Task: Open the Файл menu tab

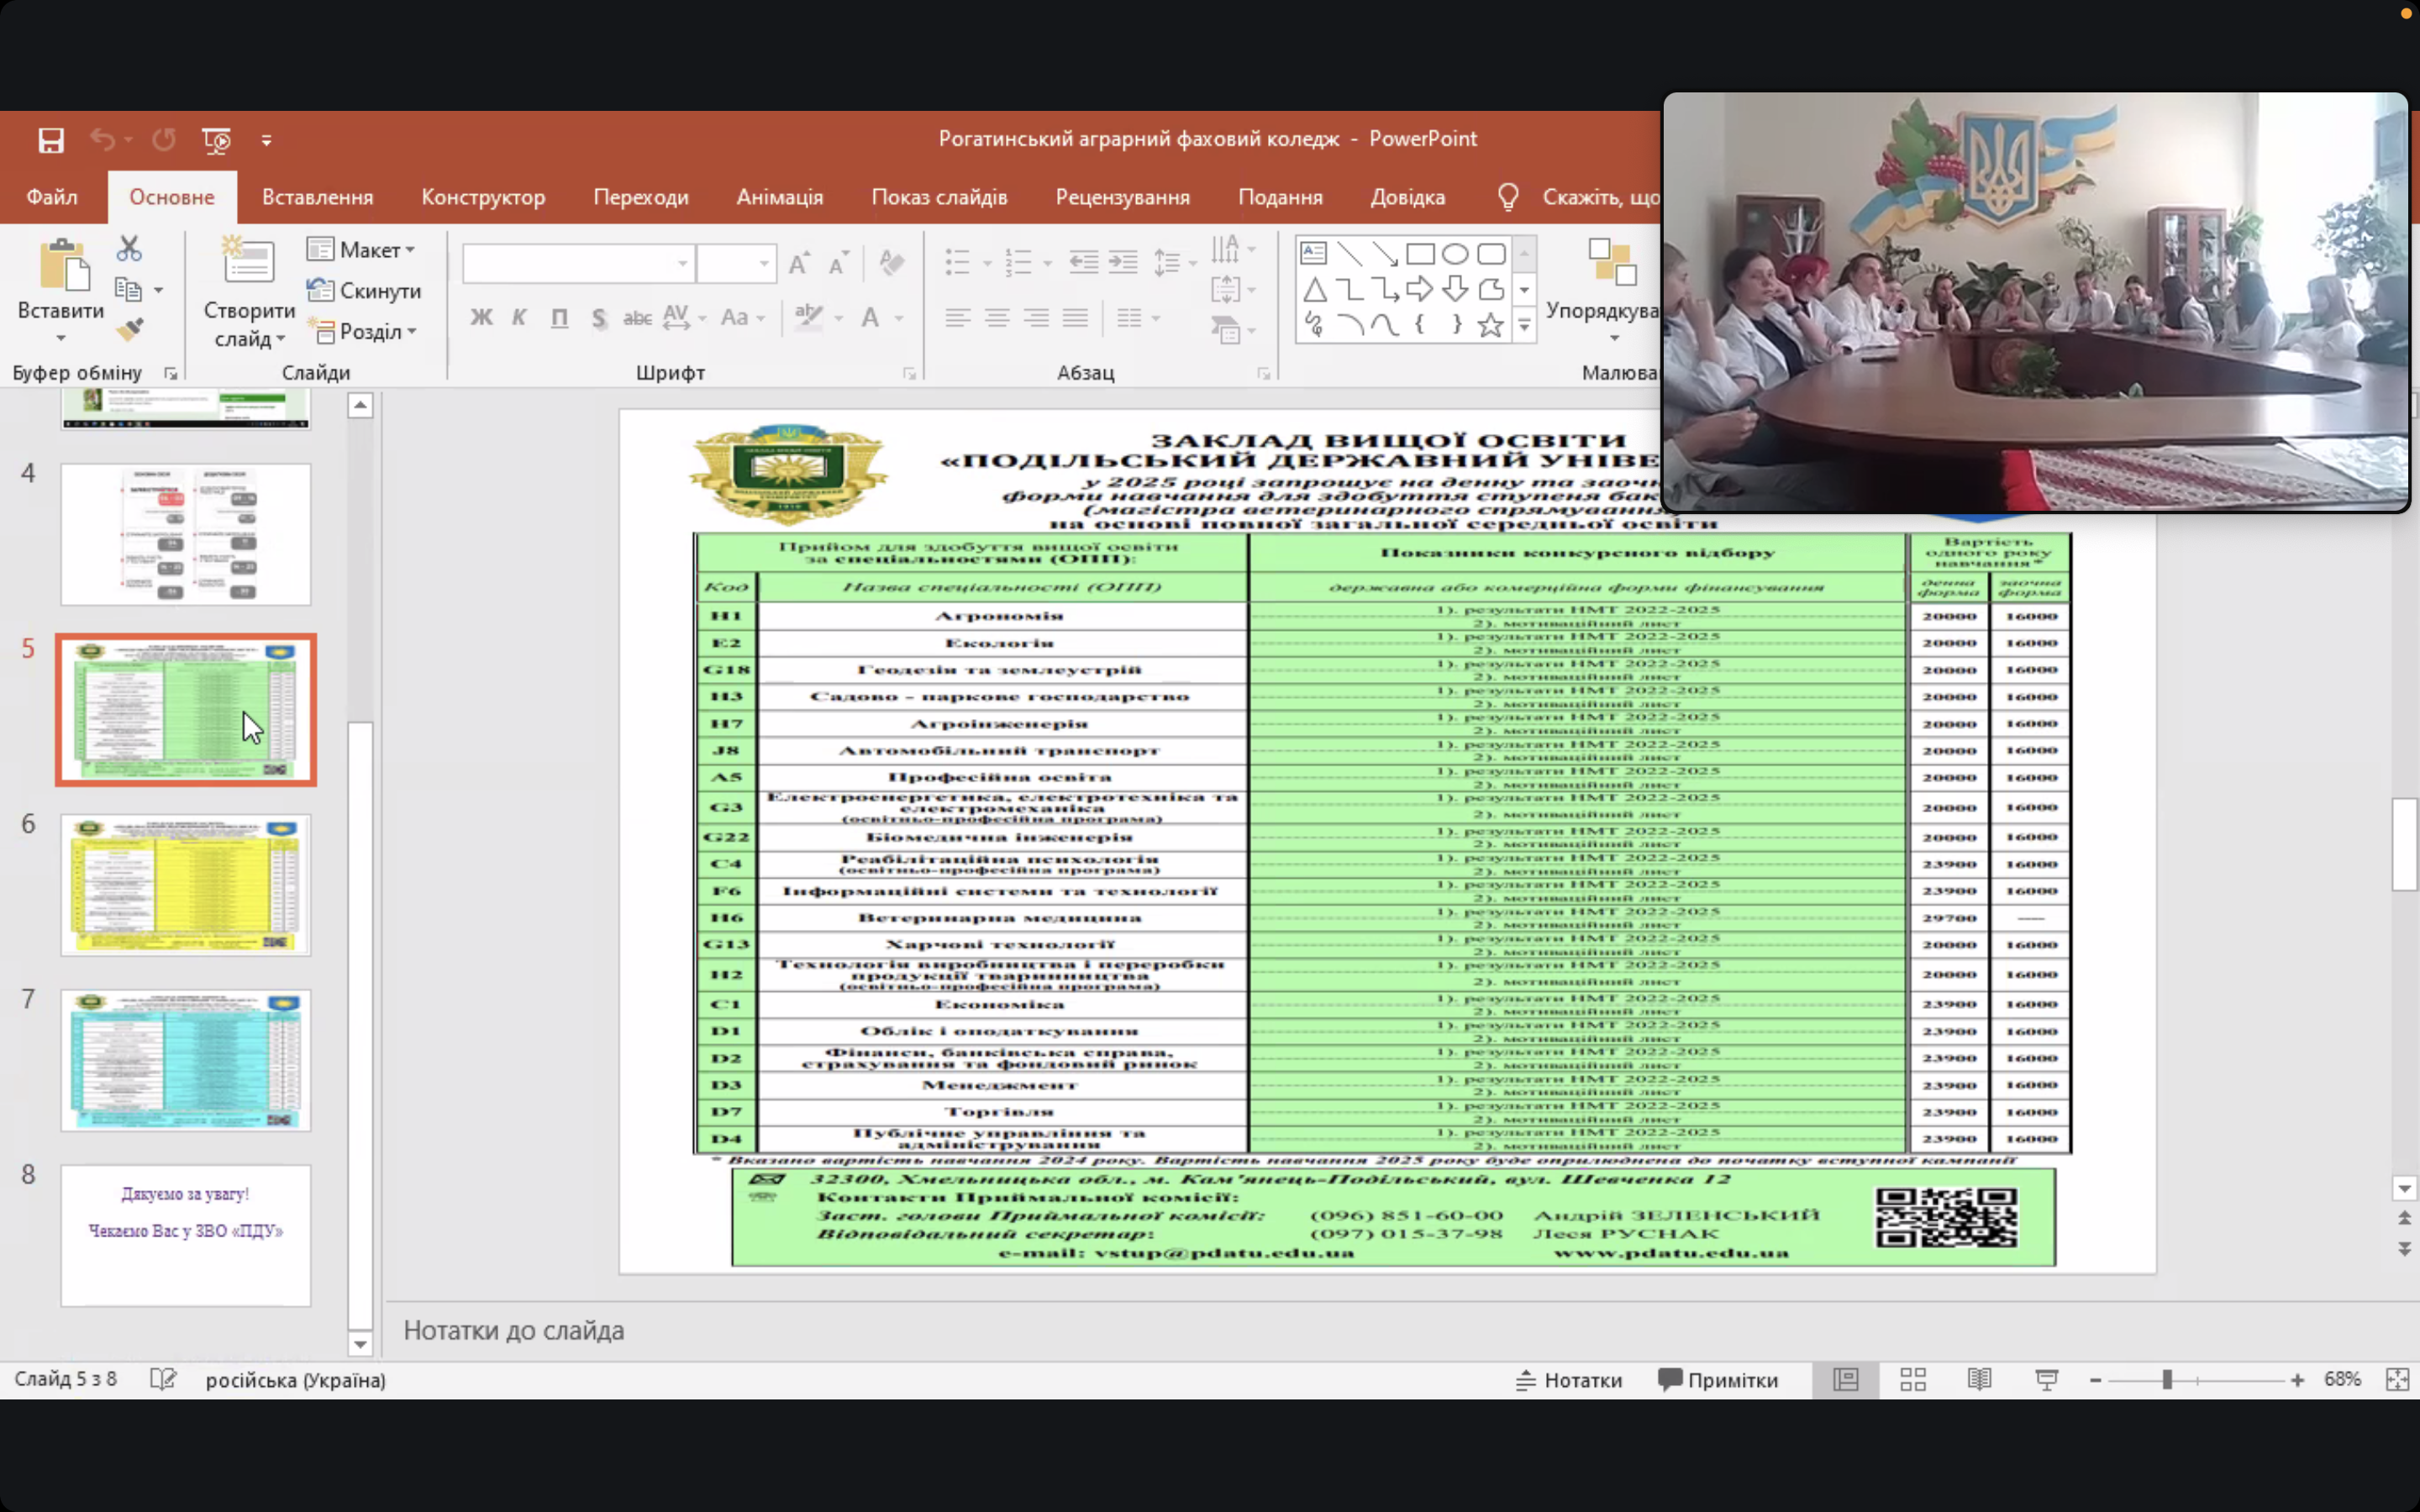Action: coord(52,197)
